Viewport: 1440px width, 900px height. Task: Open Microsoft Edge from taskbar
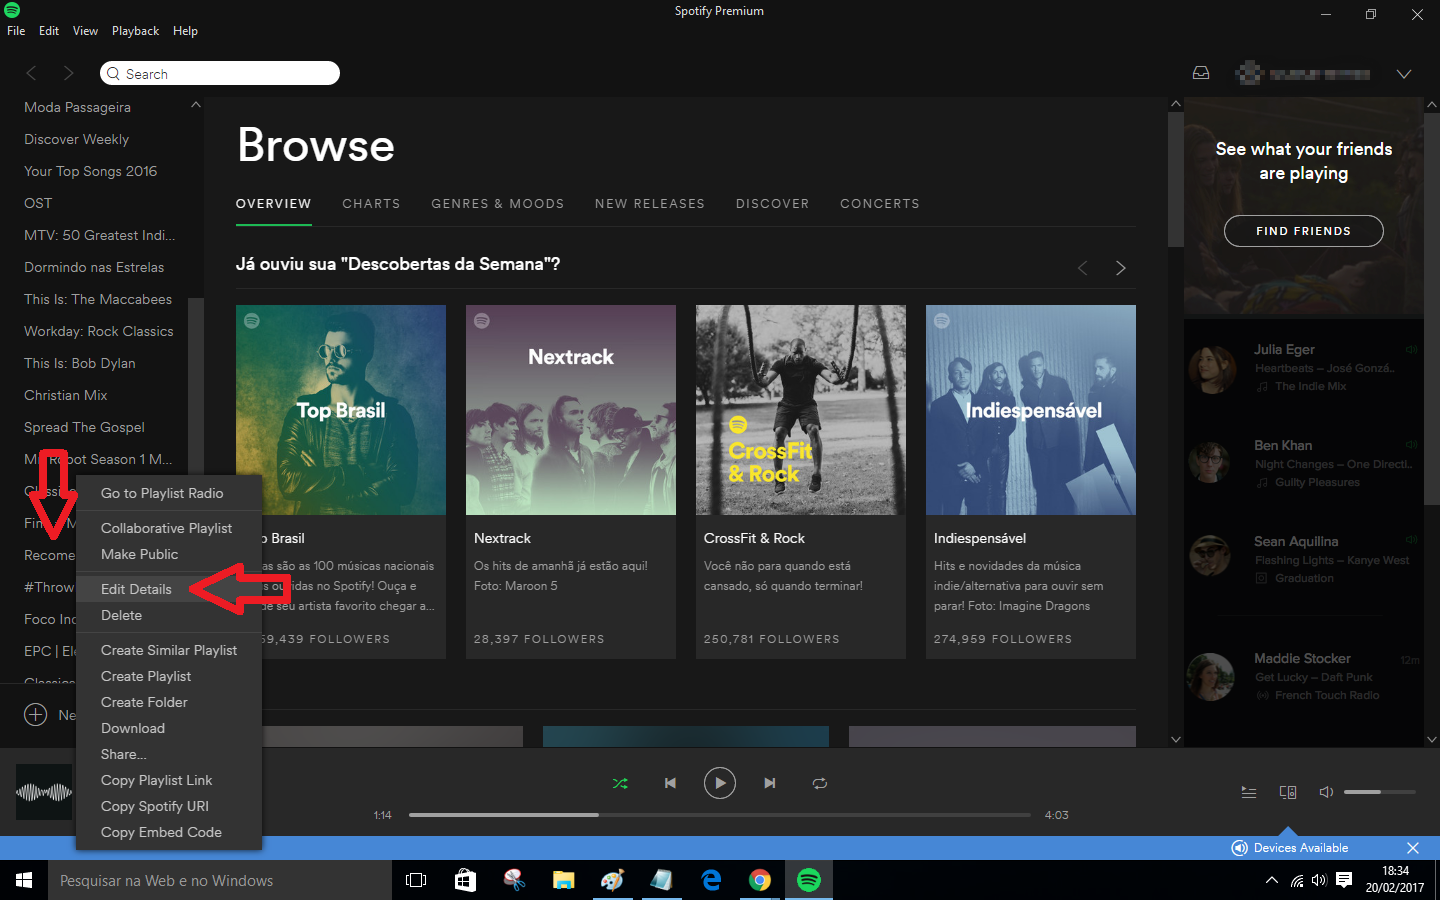tap(711, 880)
